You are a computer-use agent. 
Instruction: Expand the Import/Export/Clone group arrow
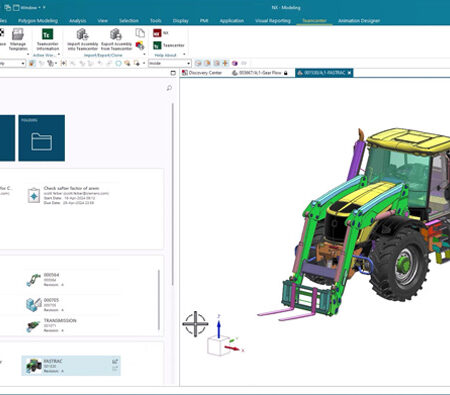pyautogui.click(x=144, y=55)
